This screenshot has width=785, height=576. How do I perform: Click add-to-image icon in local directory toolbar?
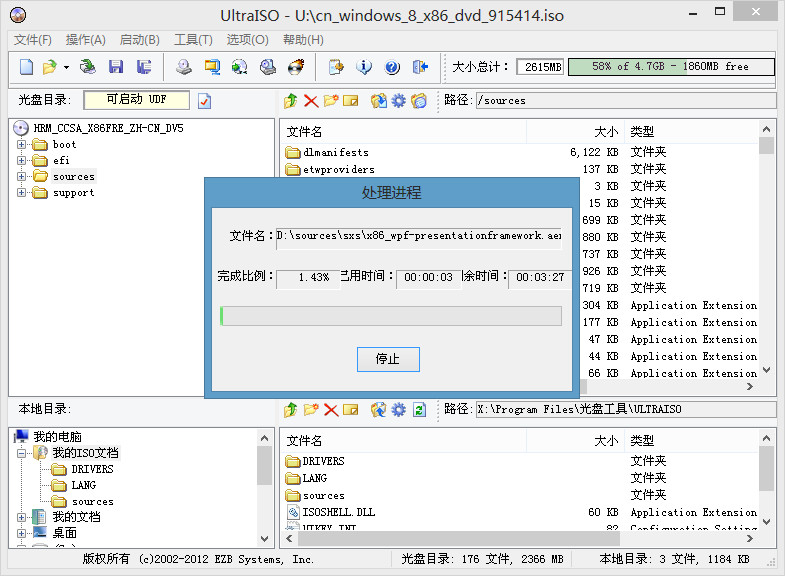coord(378,410)
